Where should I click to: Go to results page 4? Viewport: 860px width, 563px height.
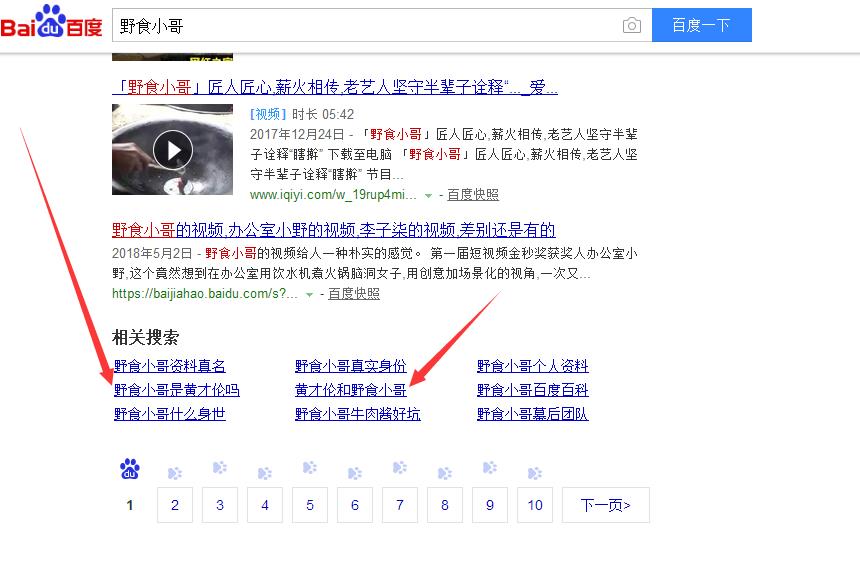[265, 505]
